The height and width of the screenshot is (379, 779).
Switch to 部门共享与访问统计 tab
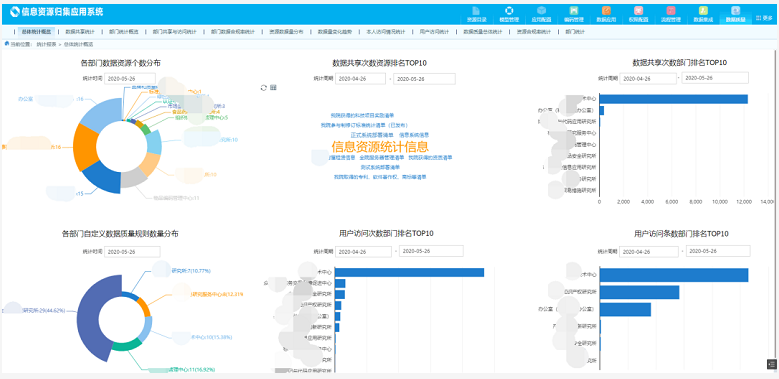(x=174, y=32)
